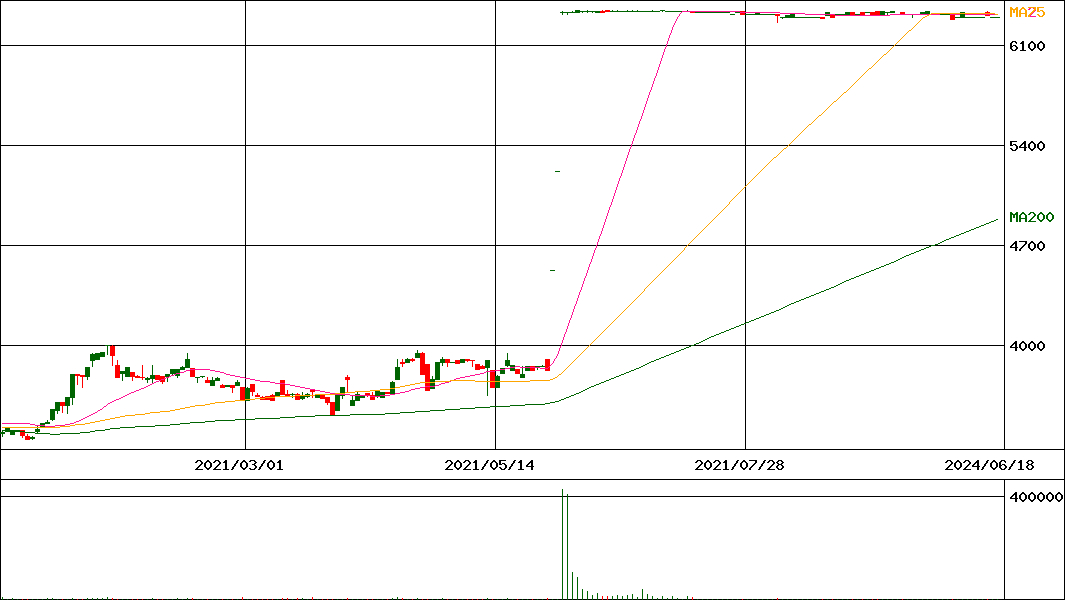
Task: Click the isolated green dash below 5400
Action: [x=557, y=171]
